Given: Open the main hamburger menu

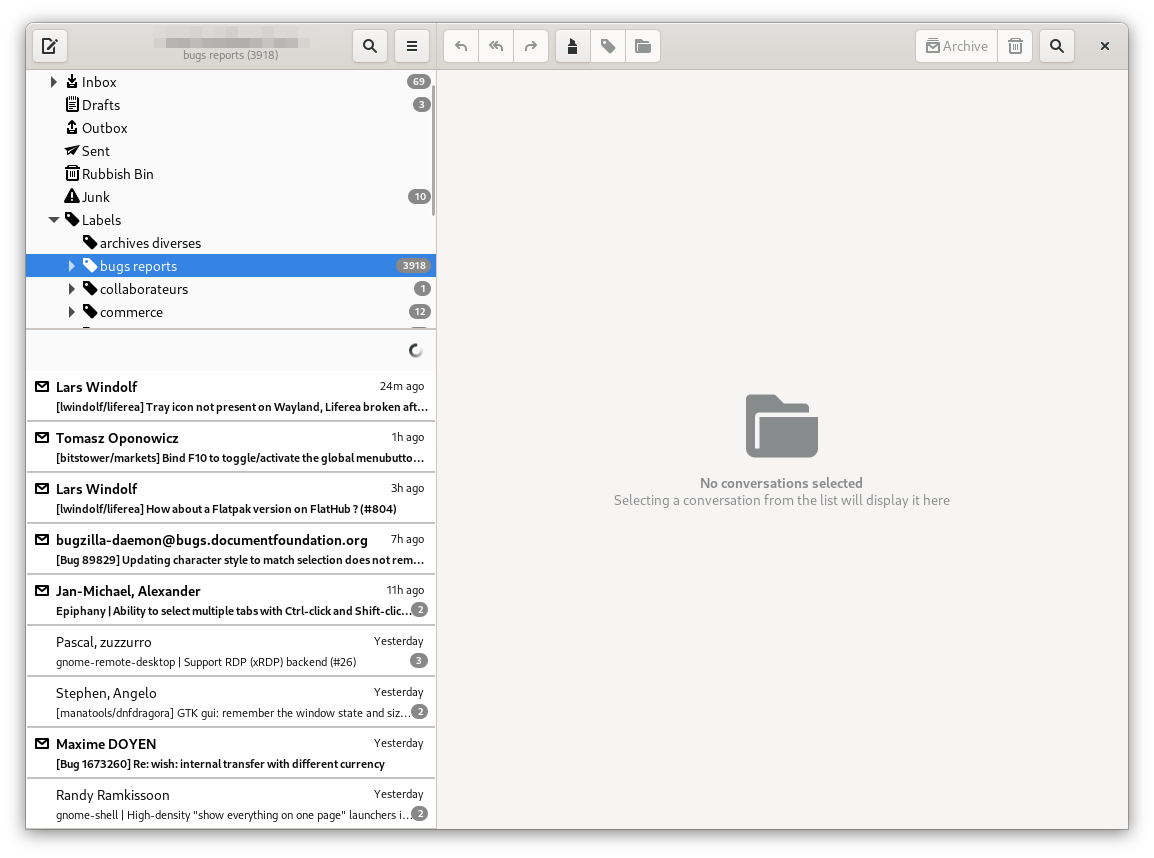Looking at the screenshot, I should pyautogui.click(x=411, y=46).
